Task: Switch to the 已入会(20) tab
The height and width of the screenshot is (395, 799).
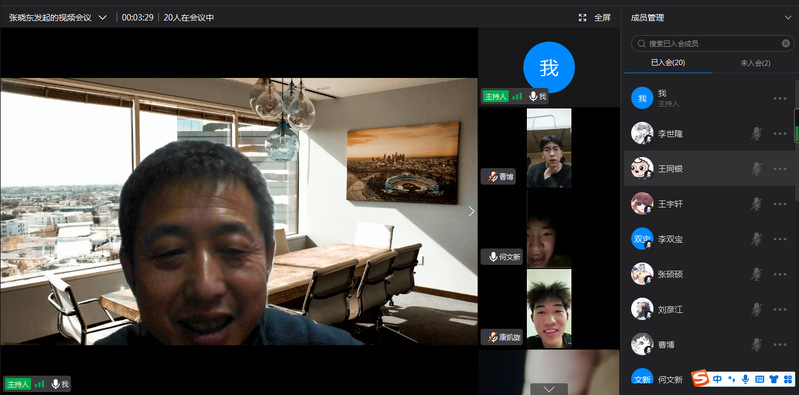Action: pyautogui.click(x=668, y=63)
